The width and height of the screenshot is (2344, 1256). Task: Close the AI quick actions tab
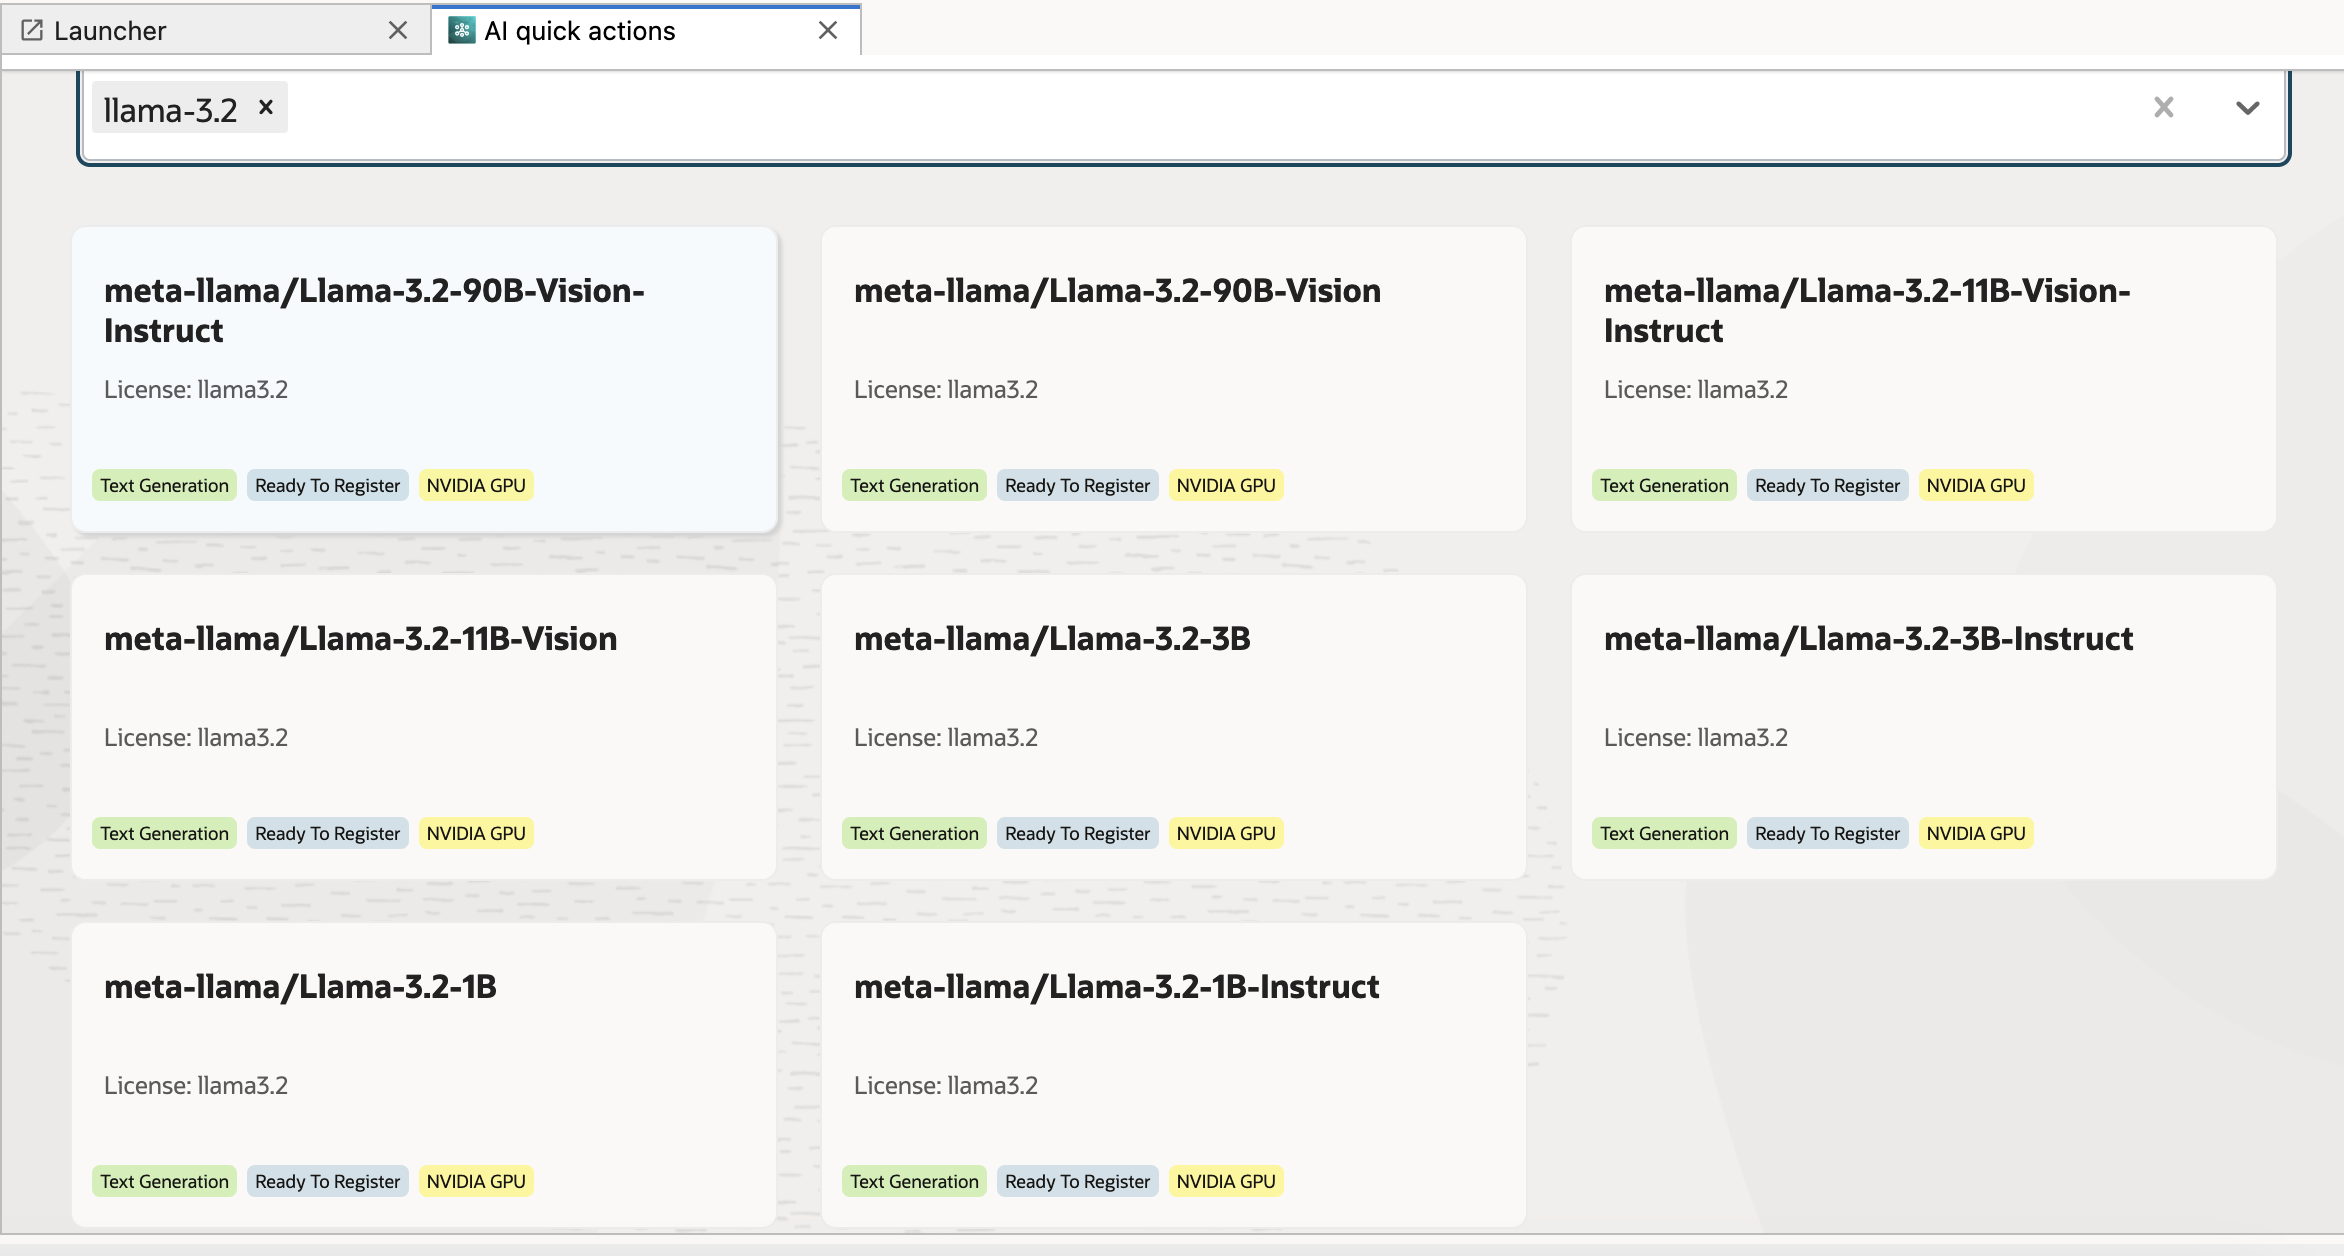click(x=827, y=30)
